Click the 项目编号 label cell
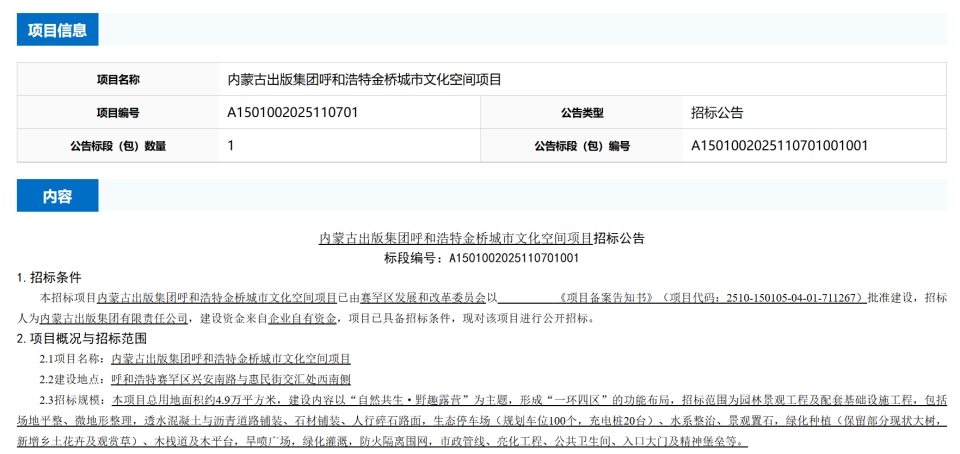 [118, 113]
